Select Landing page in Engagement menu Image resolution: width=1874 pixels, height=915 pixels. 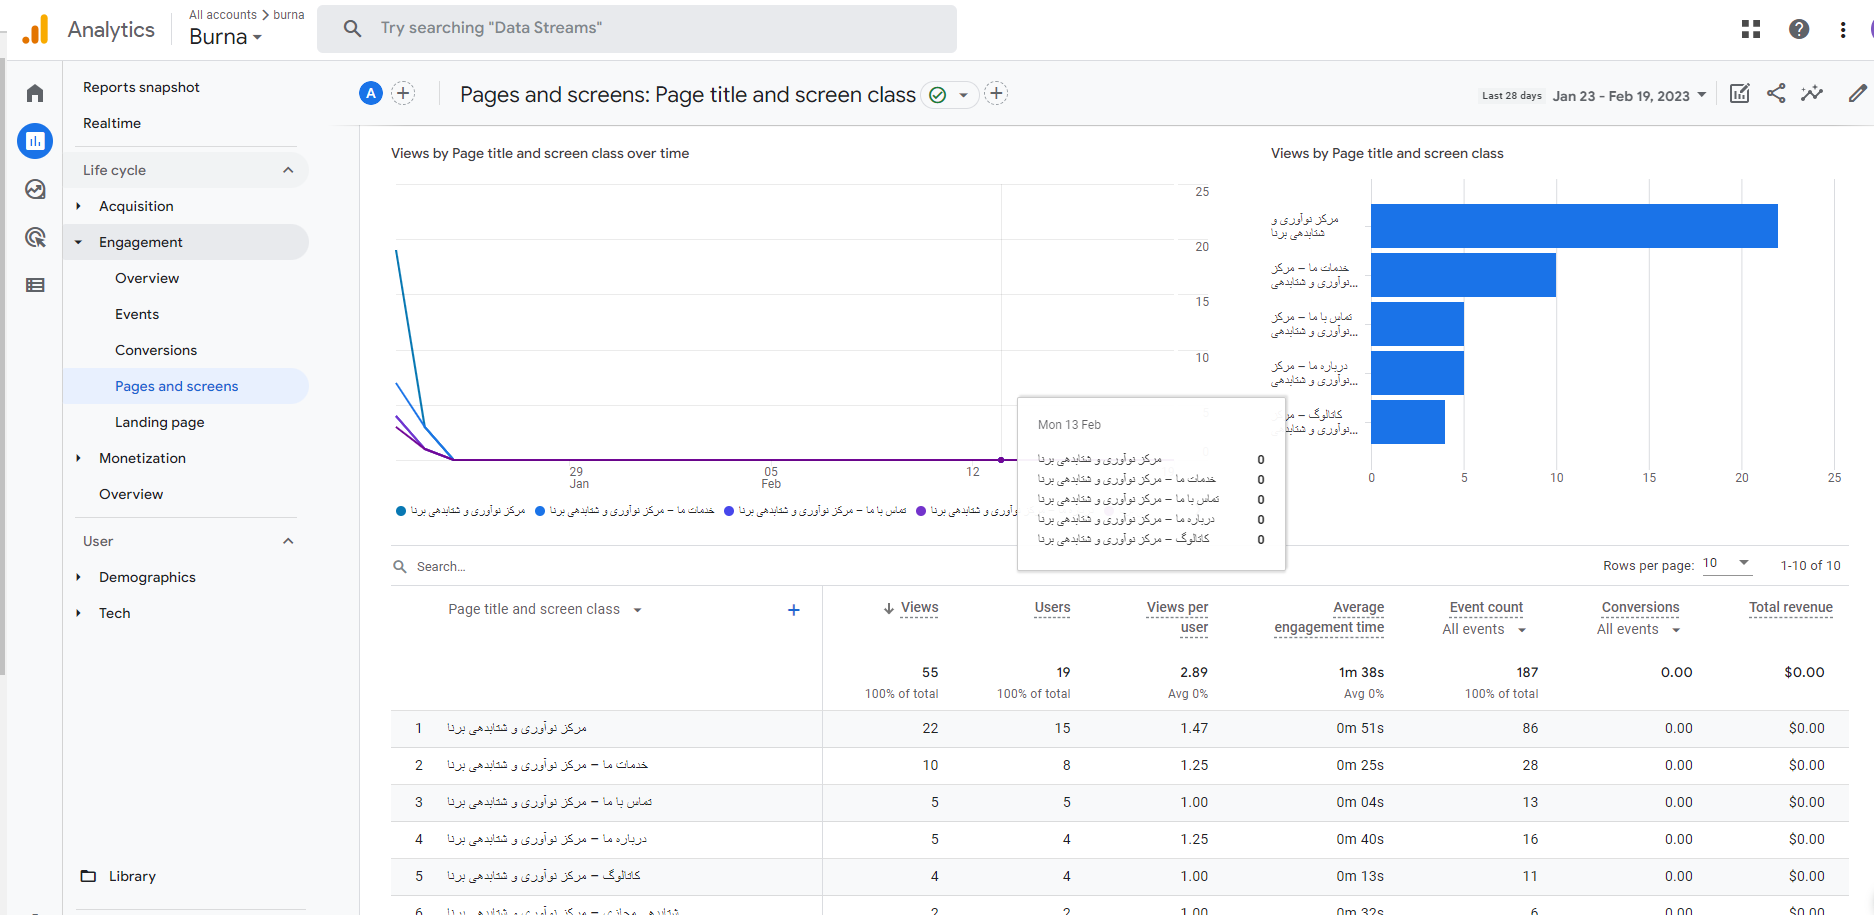click(x=159, y=422)
